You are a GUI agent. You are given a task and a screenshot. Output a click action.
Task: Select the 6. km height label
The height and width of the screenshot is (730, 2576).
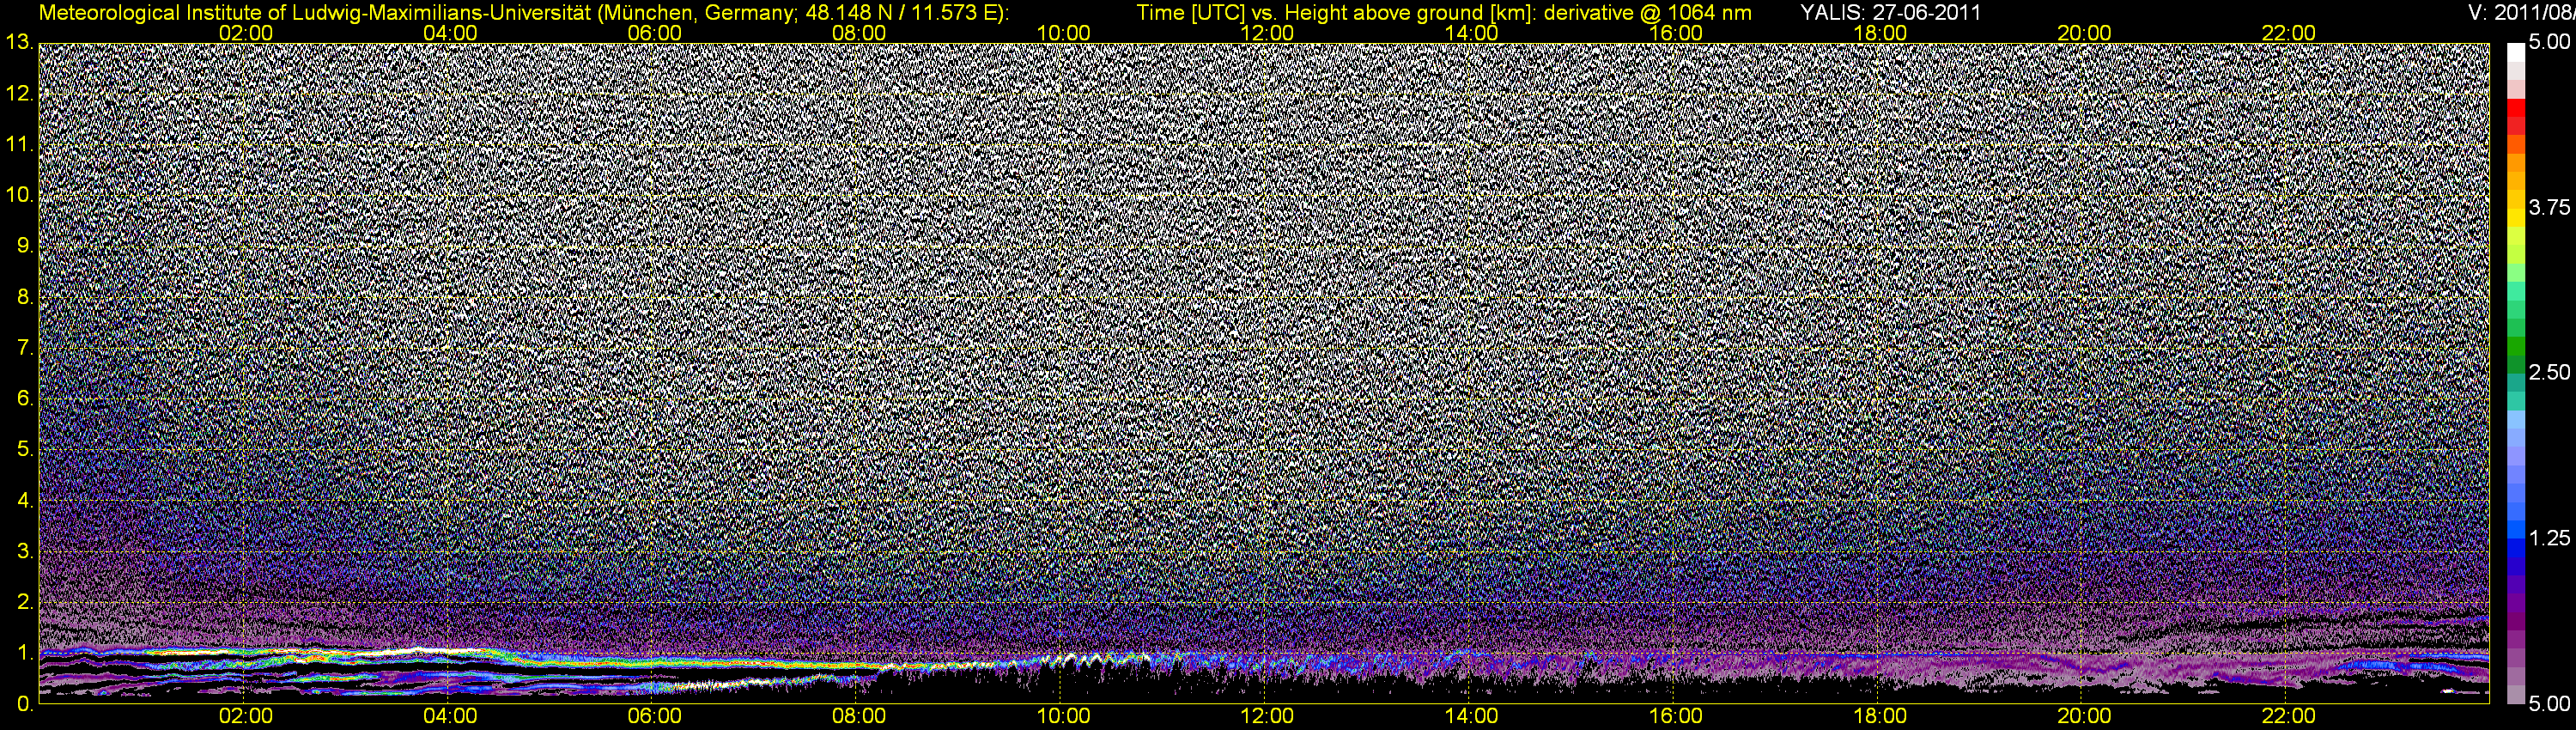[x=24, y=399]
